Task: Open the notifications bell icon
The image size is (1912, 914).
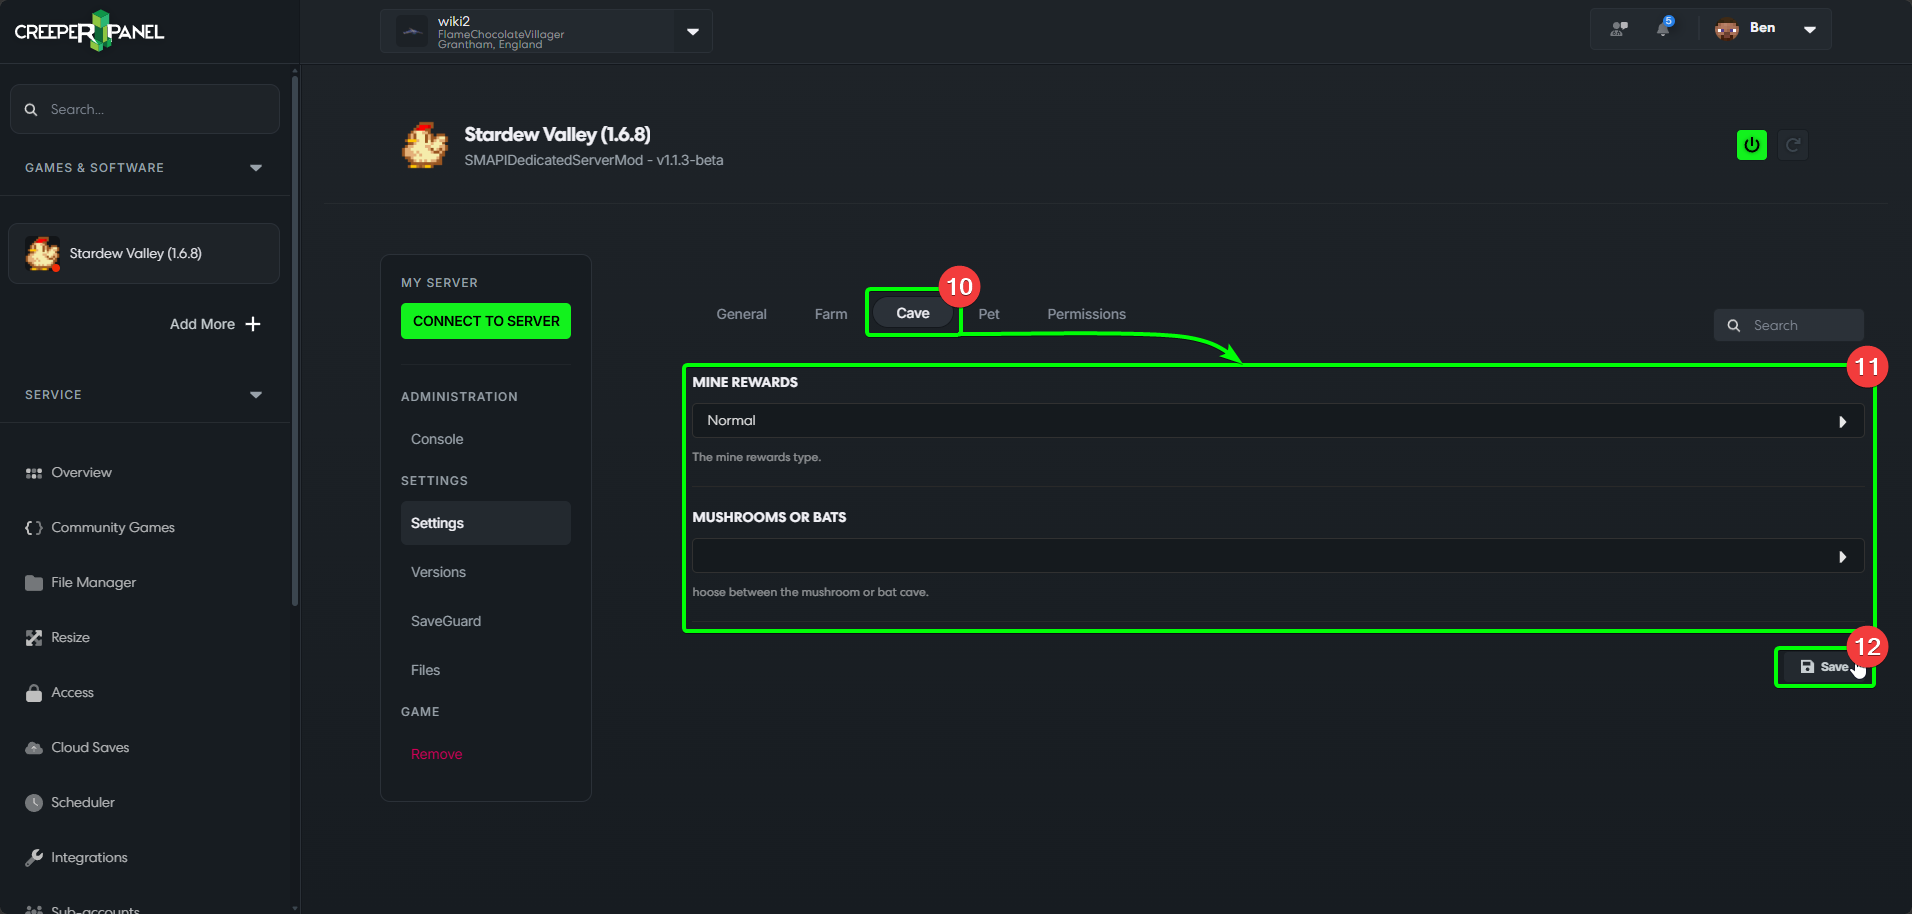Action: [1663, 28]
